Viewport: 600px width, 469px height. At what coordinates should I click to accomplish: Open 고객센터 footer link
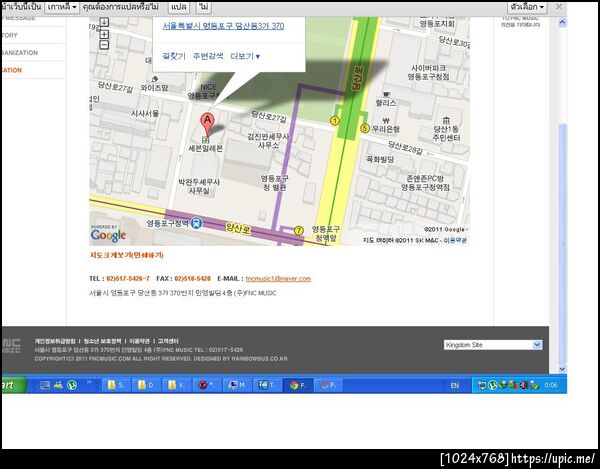coord(168,341)
